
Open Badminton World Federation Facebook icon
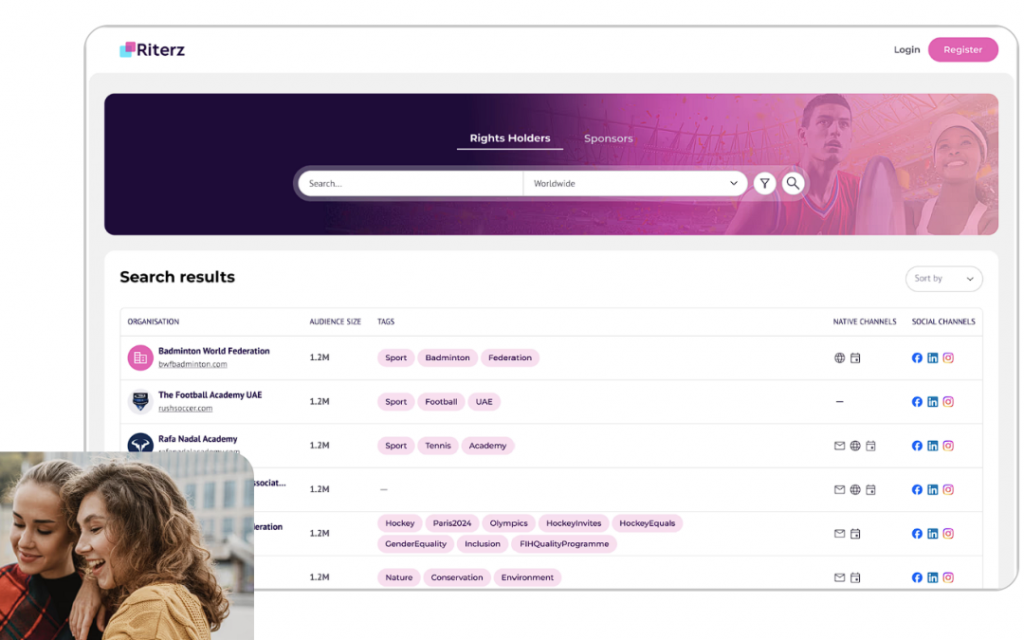tap(917, 358)
